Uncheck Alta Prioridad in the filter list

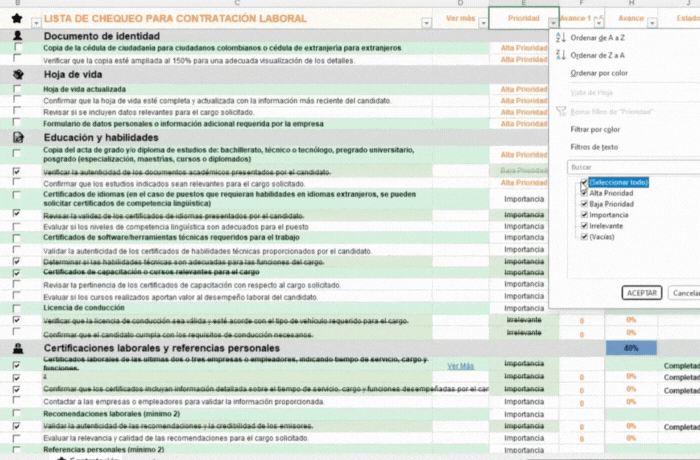pyautogui.click(x=584, y=193)
